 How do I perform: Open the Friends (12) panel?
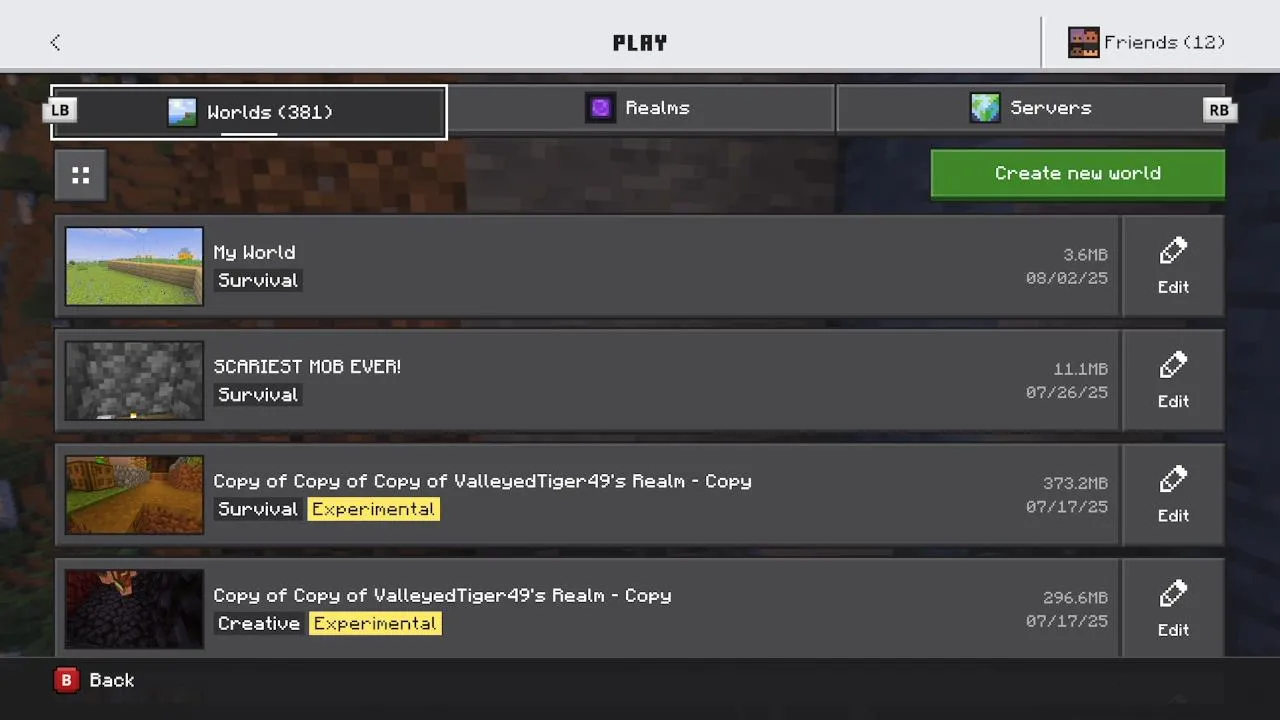click(1146, 42)
